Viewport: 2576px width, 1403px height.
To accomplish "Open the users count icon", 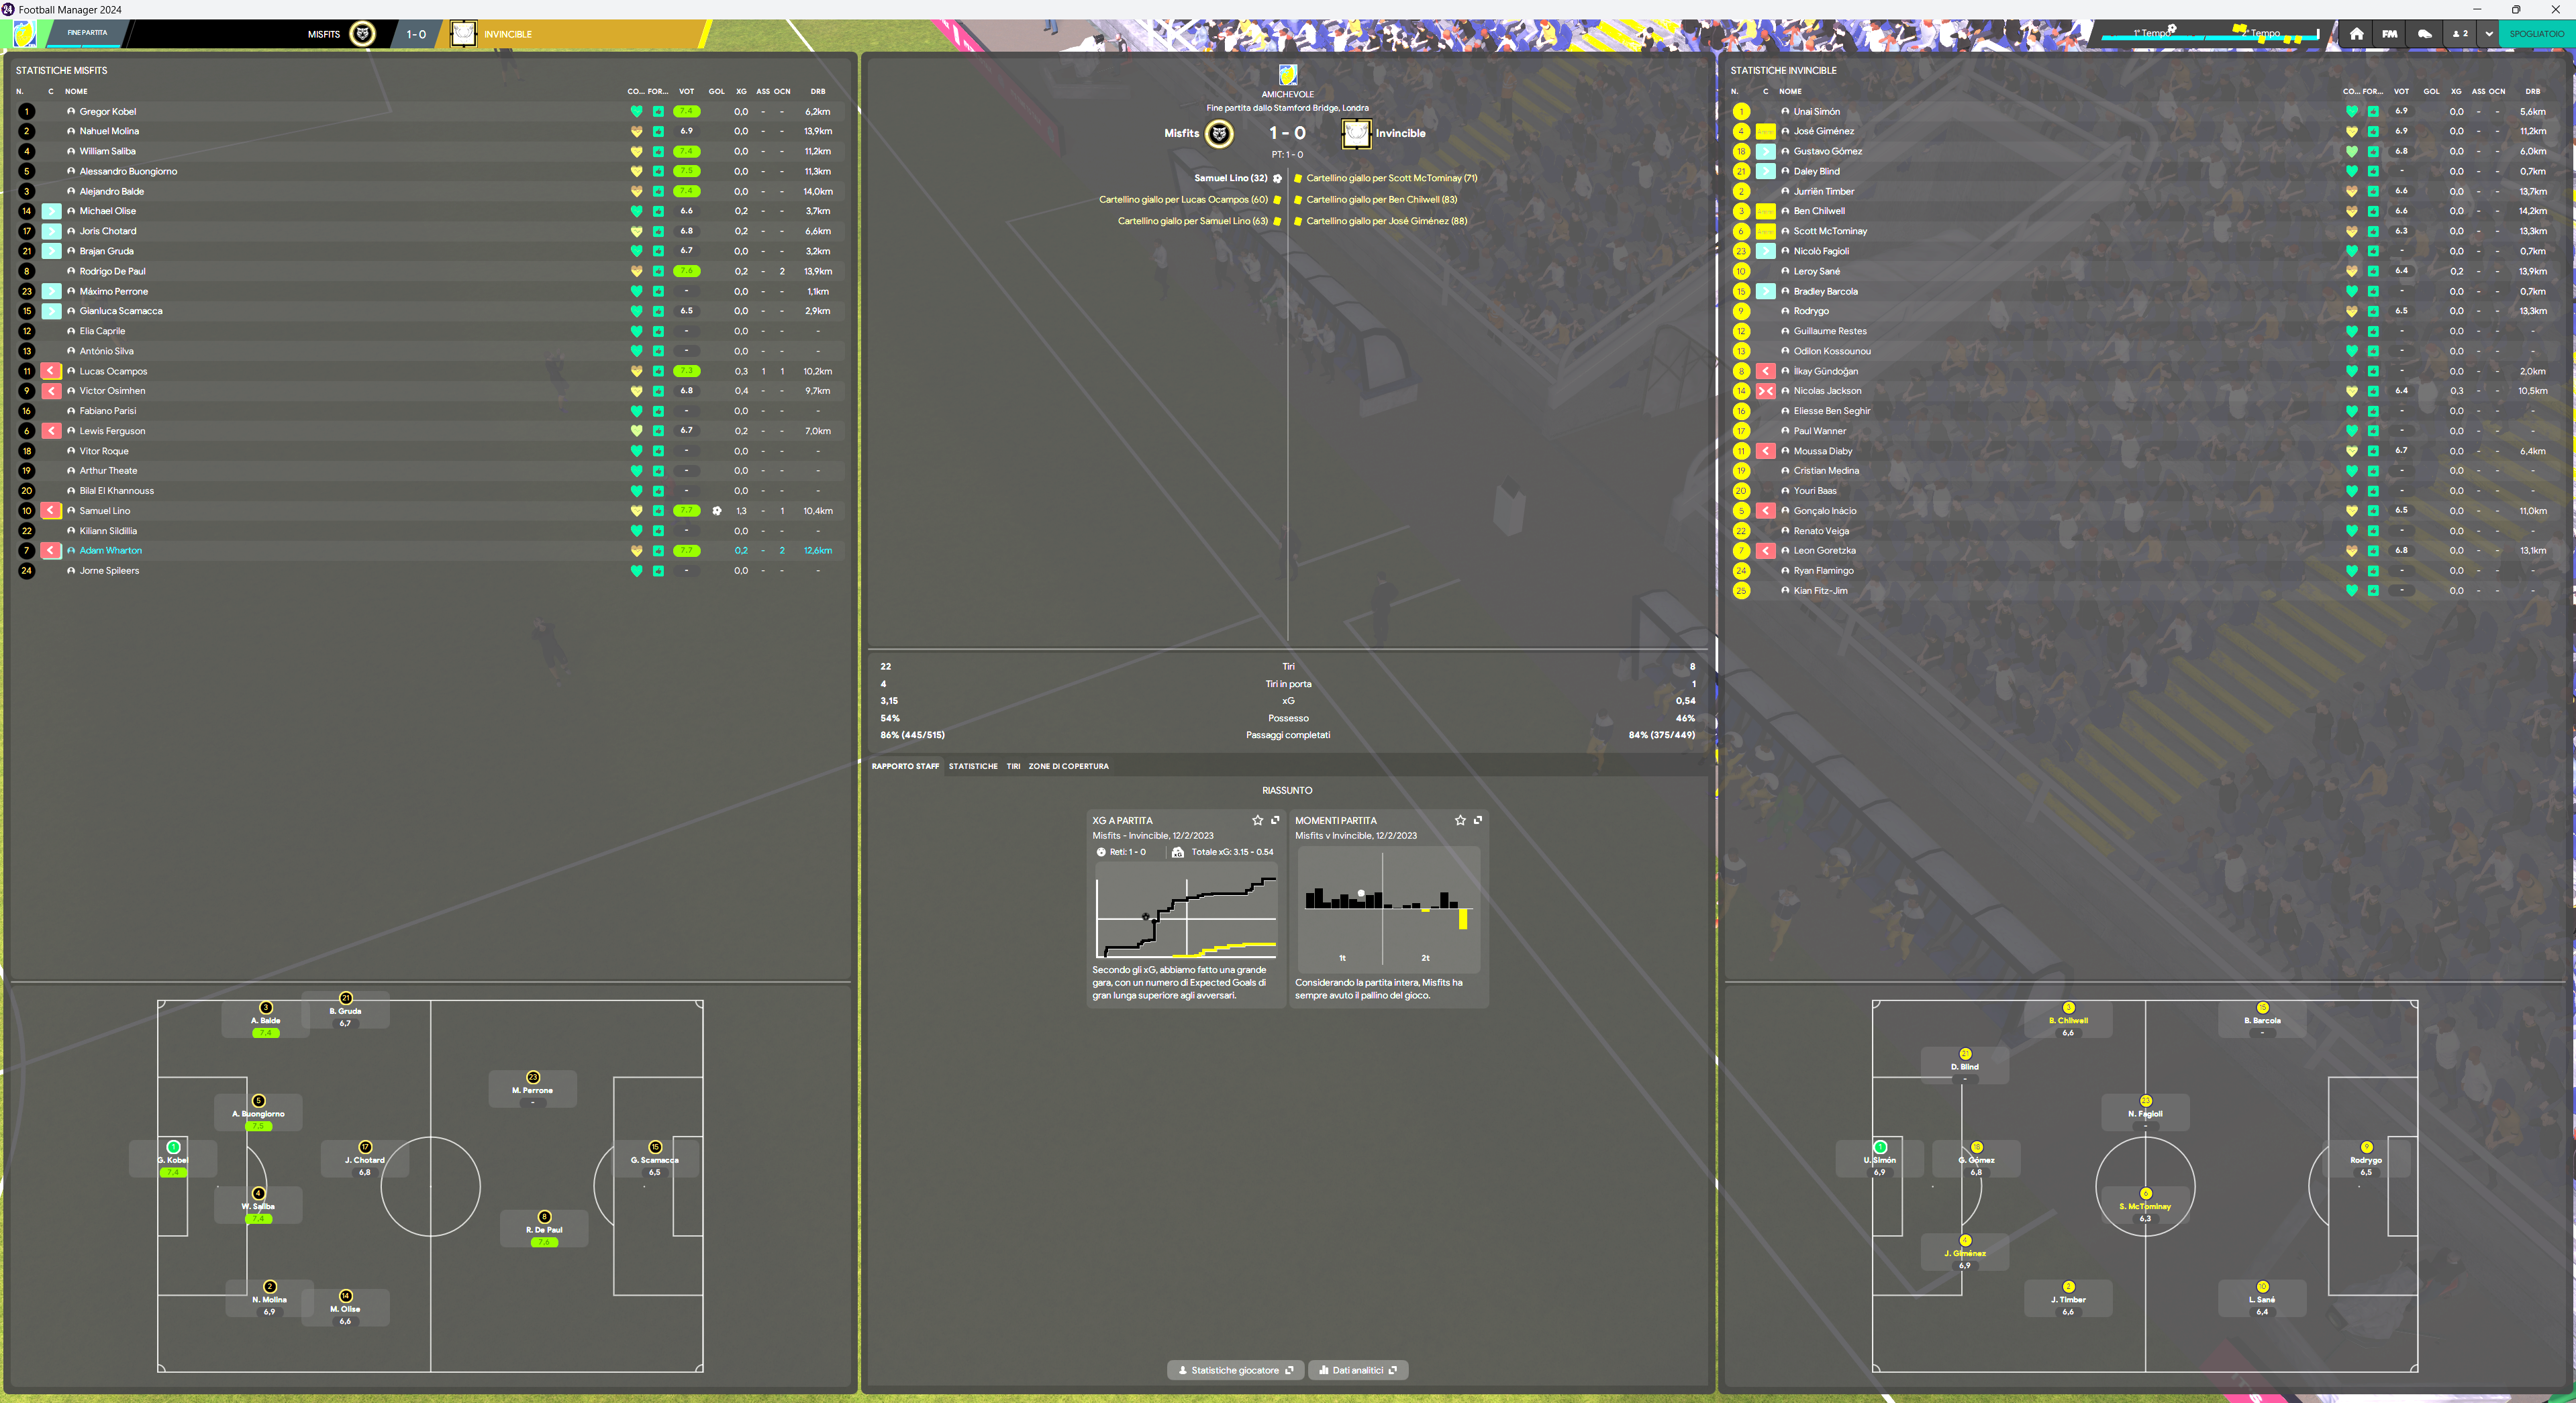I will click(2459, 33).
